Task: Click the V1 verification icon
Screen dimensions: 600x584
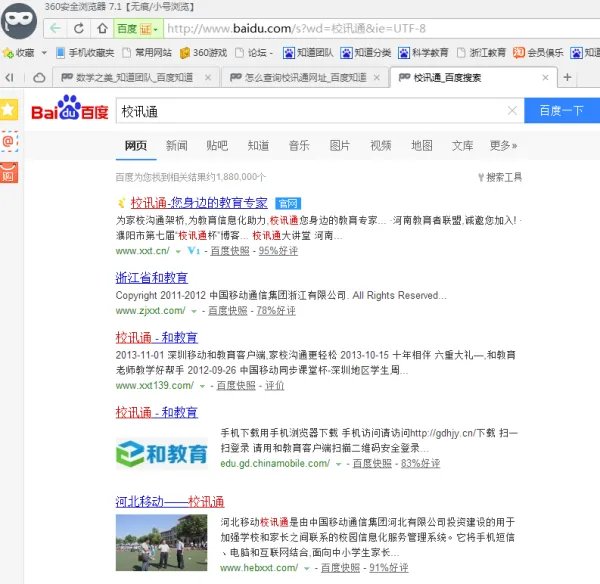Action: coord(194,251)
